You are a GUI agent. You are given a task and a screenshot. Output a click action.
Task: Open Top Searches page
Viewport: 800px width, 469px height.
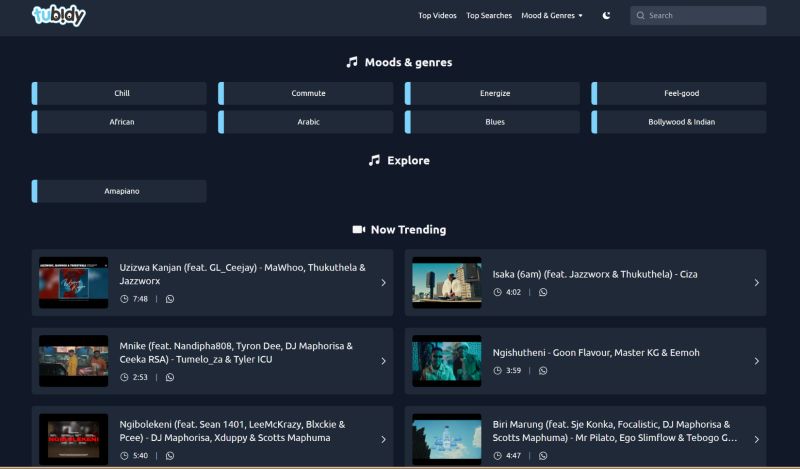(x=489, y=16)
